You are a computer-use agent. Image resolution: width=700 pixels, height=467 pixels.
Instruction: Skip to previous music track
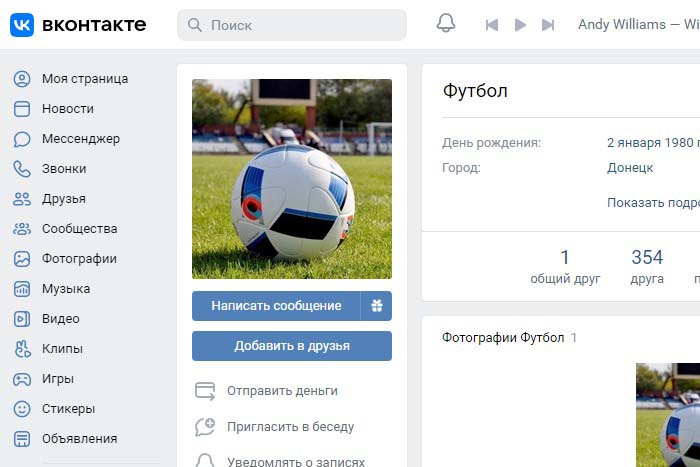pos(492,25)
